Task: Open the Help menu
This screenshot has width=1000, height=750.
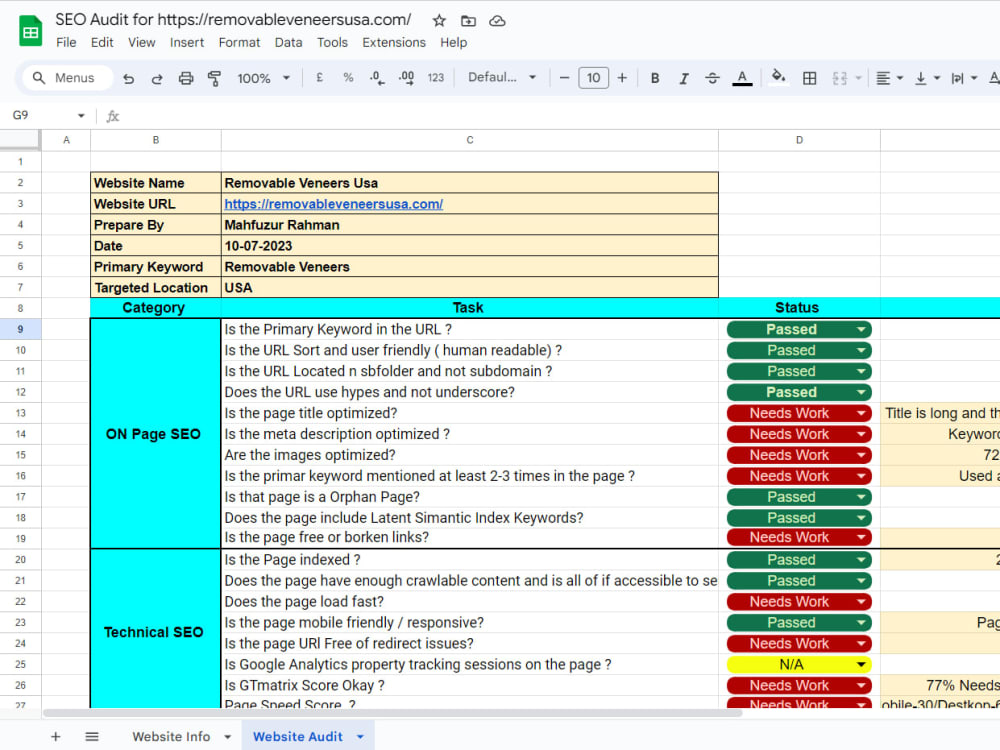Action: point(453,43)
